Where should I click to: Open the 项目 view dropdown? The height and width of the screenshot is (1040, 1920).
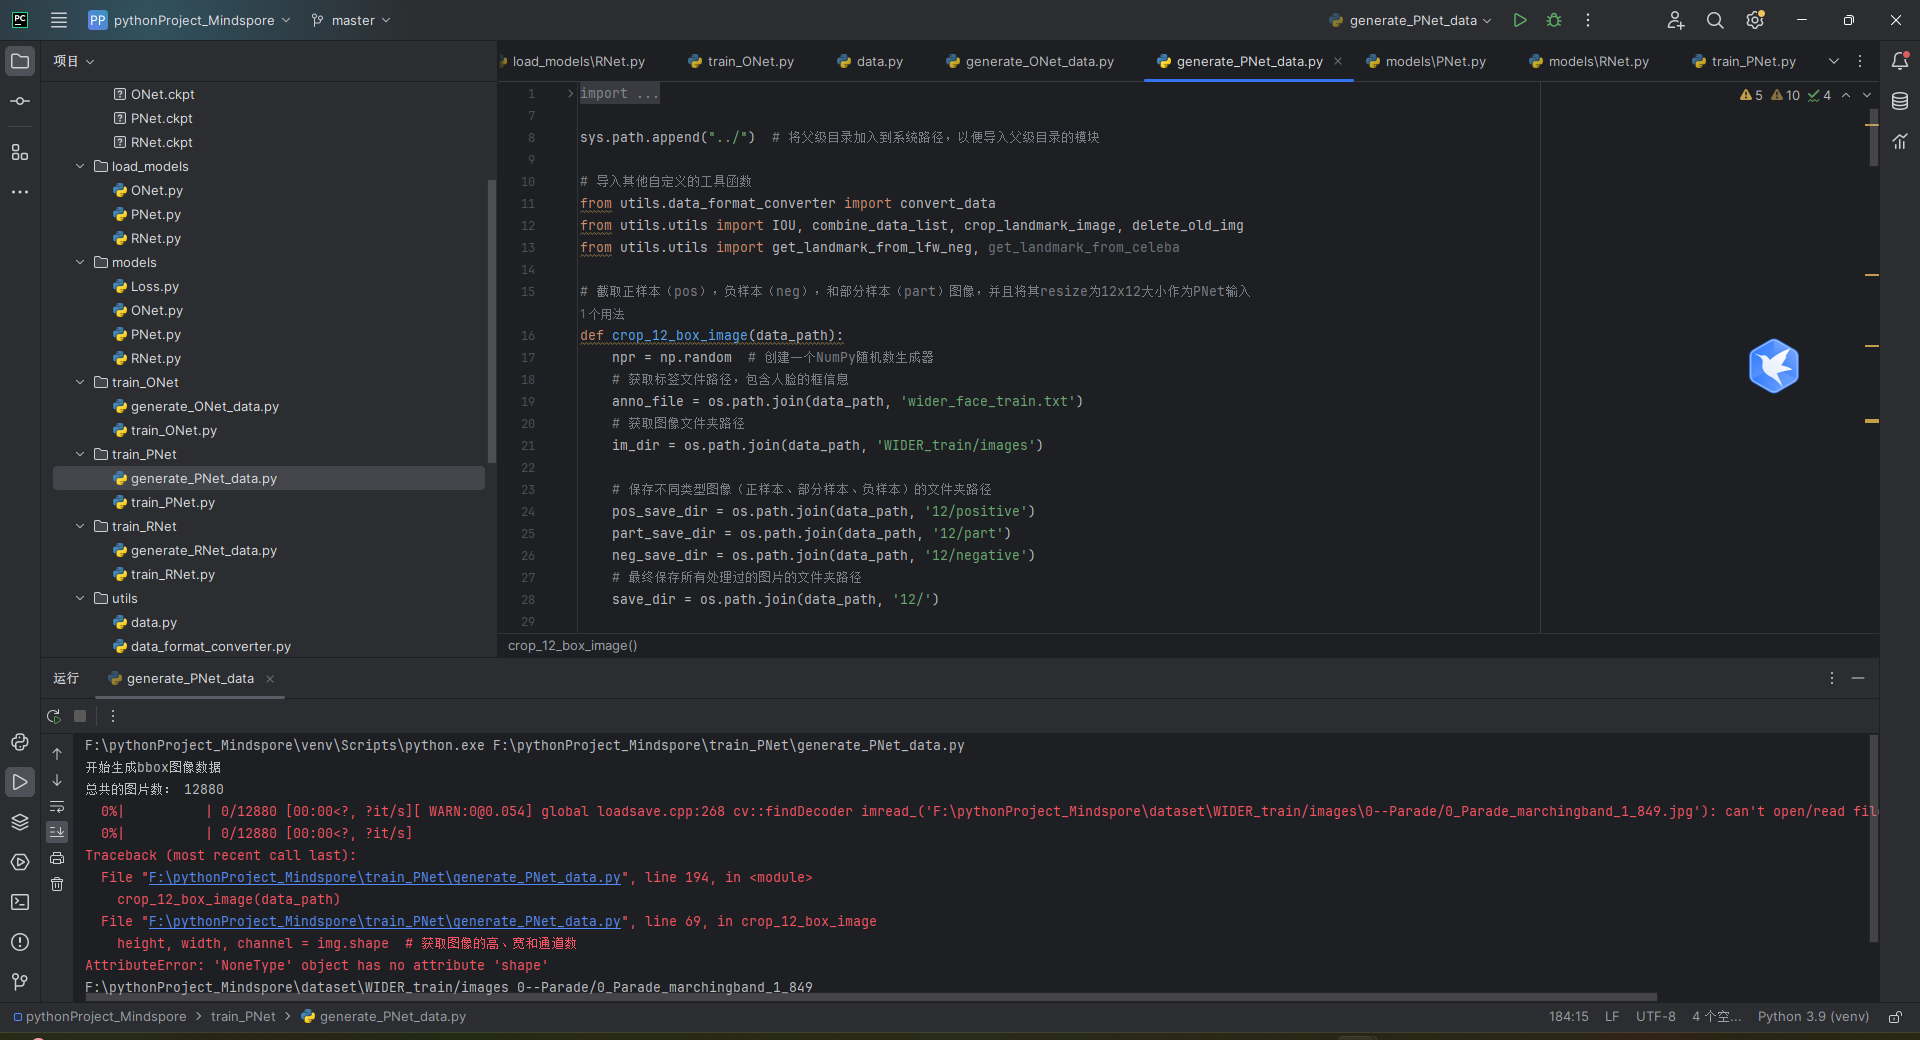click(x=74, y=61)
